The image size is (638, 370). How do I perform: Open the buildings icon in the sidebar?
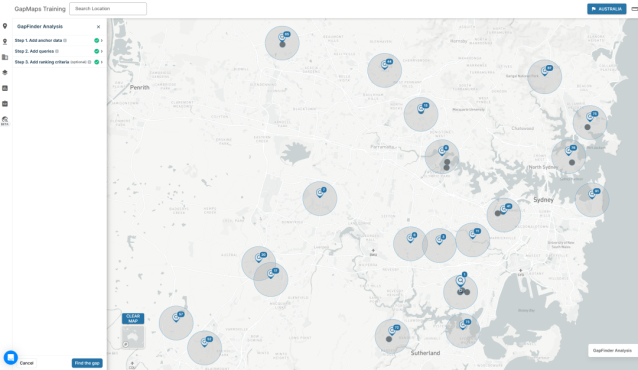[5, 57]
